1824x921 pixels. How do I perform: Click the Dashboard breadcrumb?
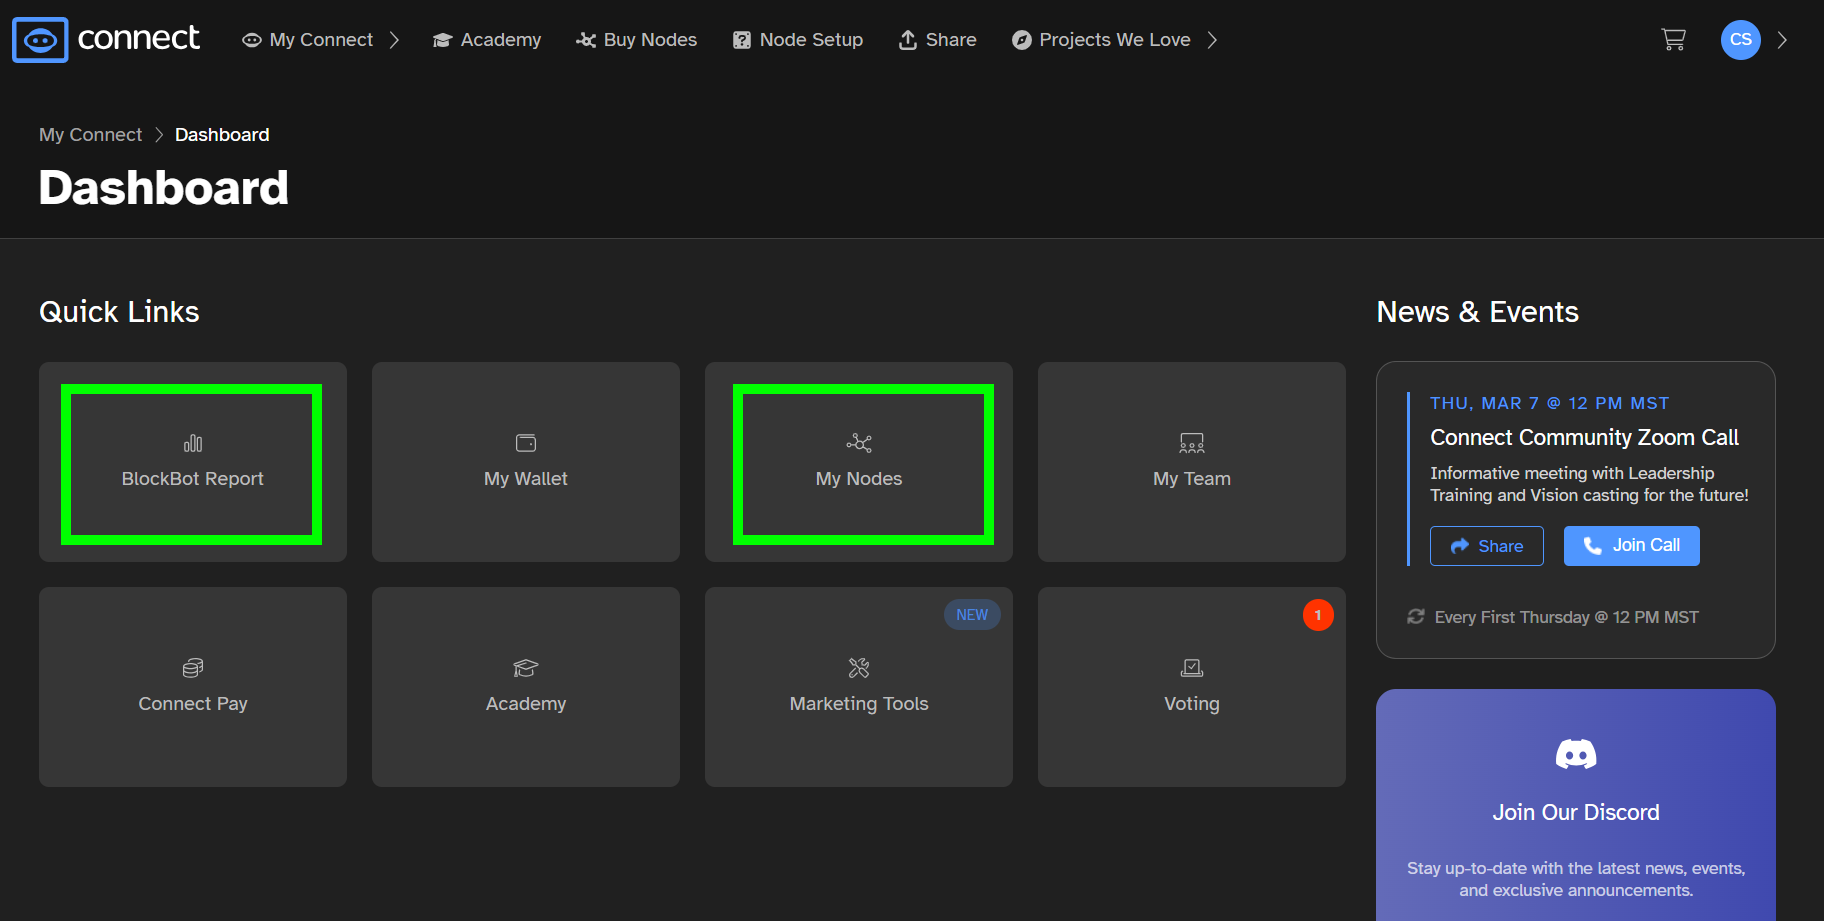tap(222, 135)
